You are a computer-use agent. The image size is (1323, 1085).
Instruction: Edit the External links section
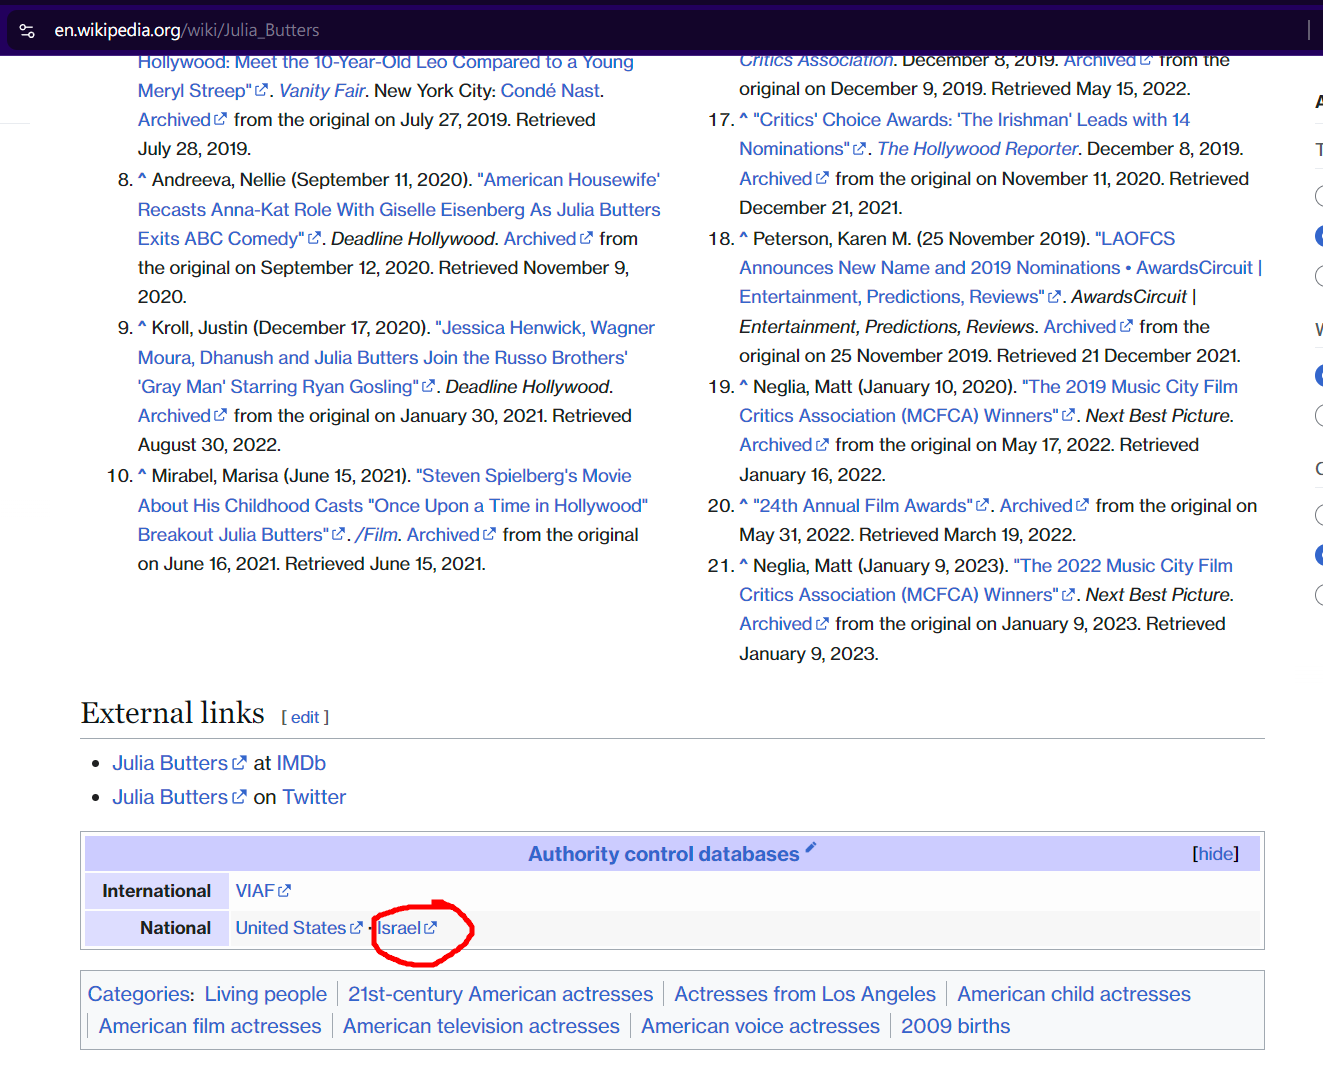[x=305, y=717]
